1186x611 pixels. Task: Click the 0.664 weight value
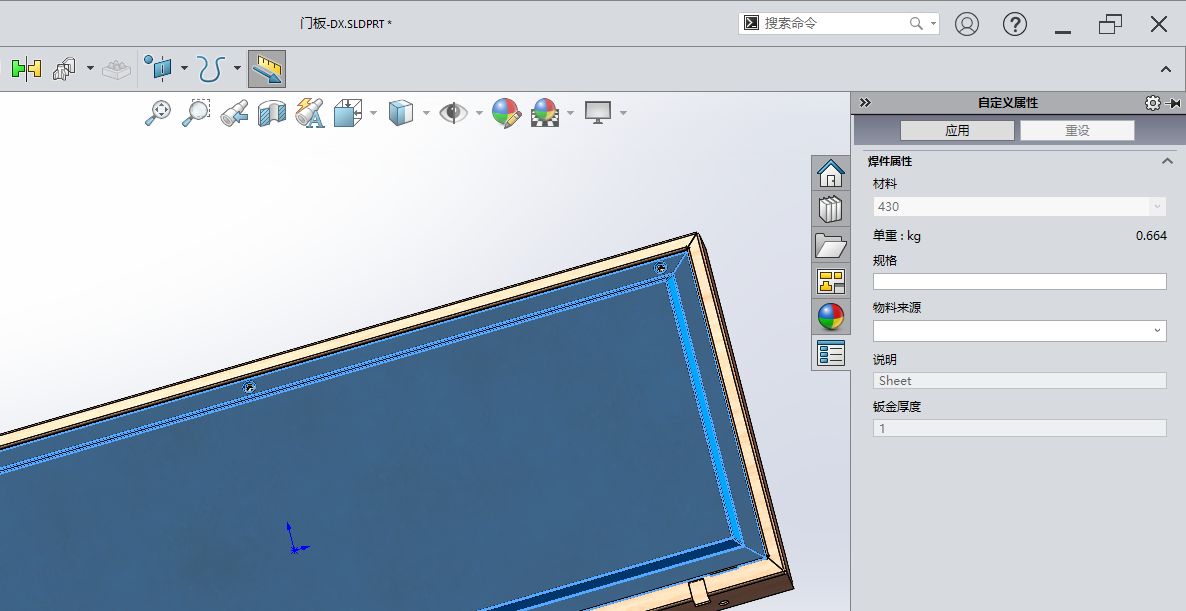[1151, 236]
